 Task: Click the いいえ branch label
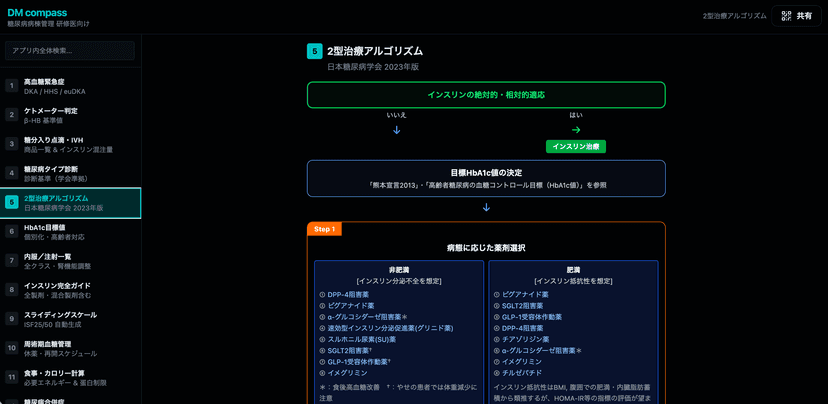click(397, 115)
